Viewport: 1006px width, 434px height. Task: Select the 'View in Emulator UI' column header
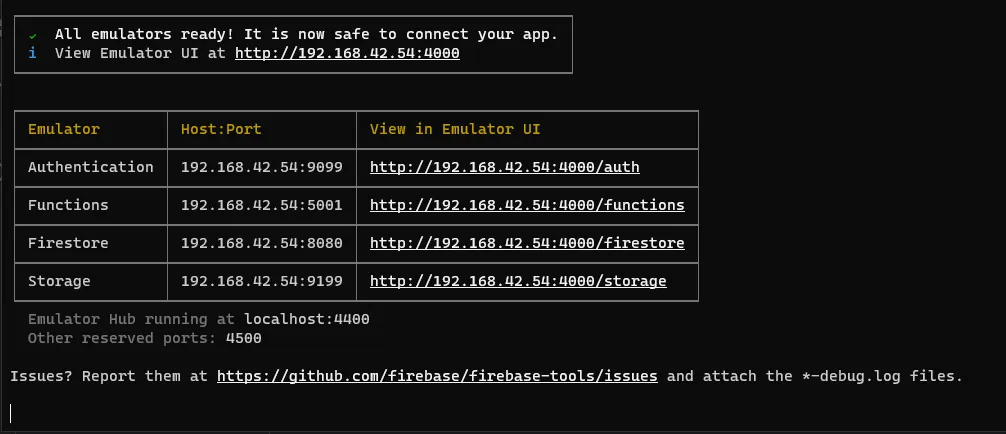click(x=455, y=129)
